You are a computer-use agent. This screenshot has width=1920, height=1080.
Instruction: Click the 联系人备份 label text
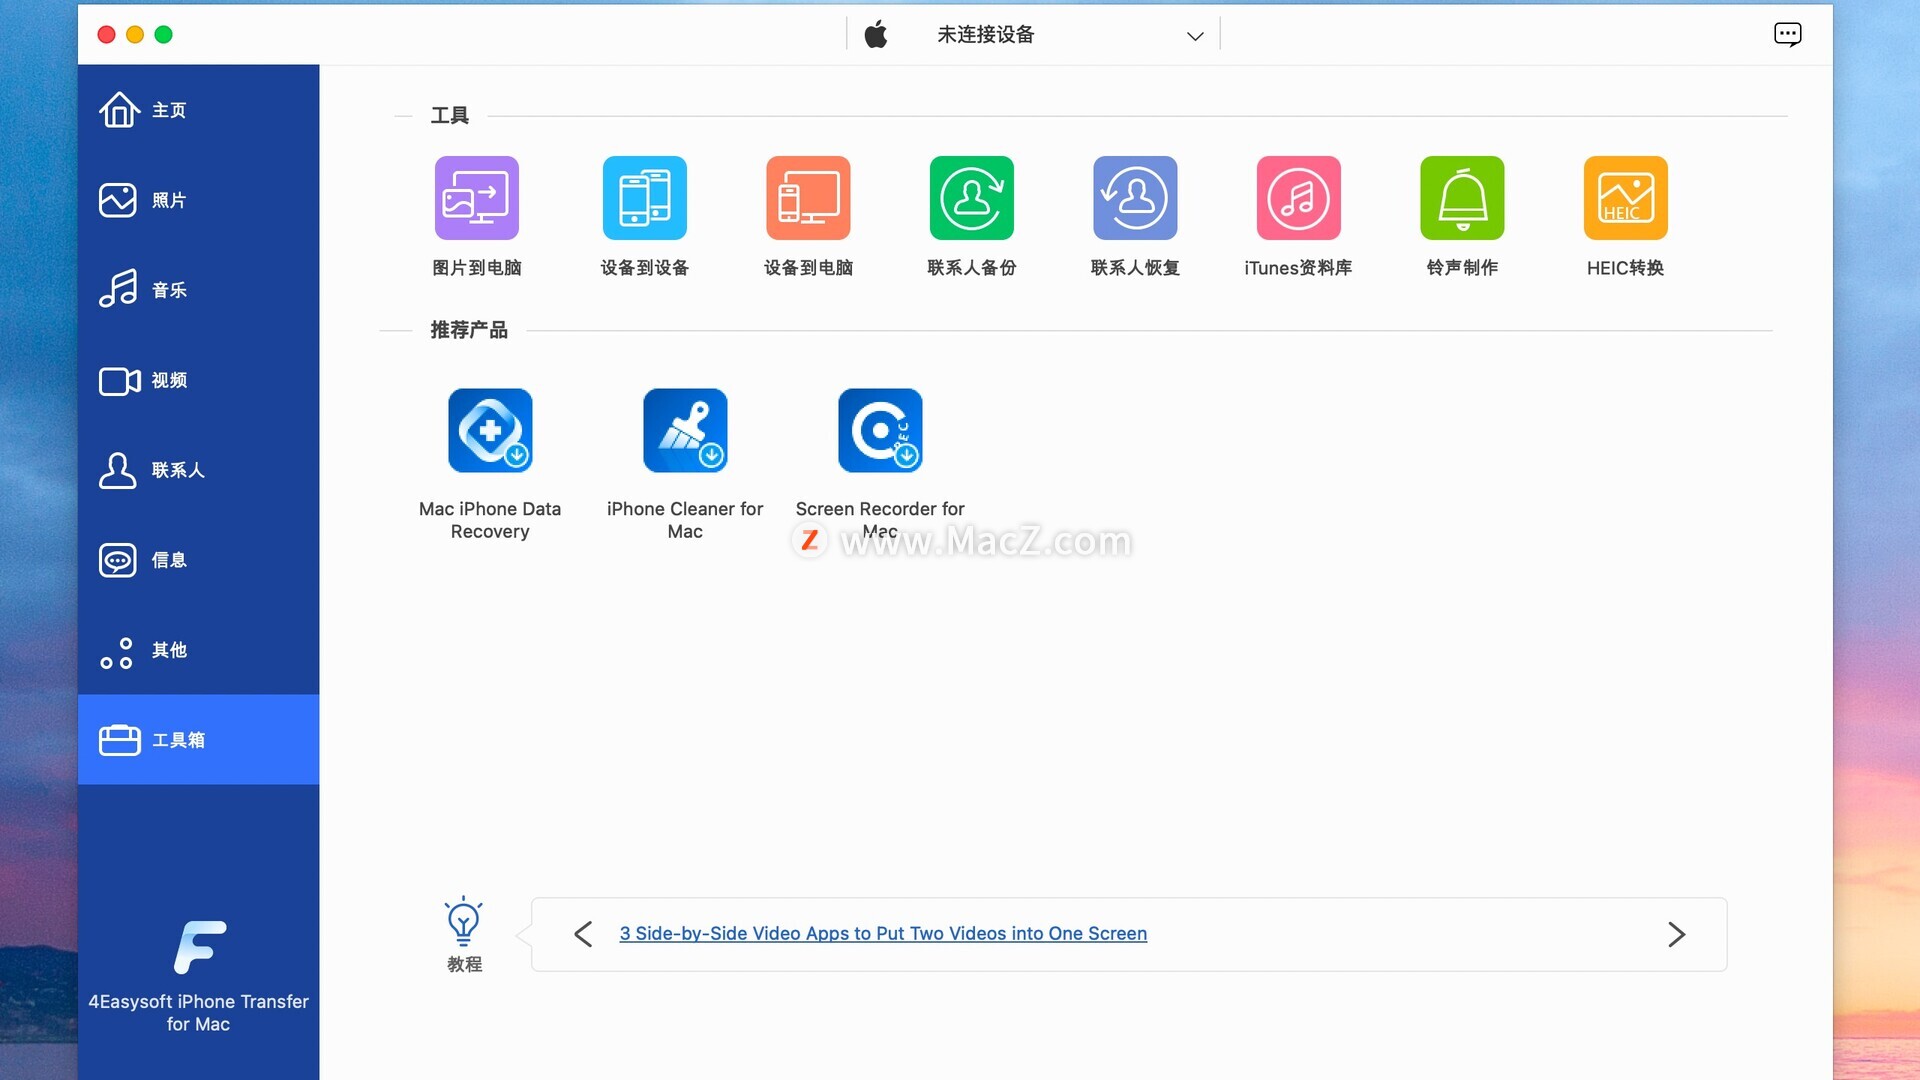tap(971, 268)
